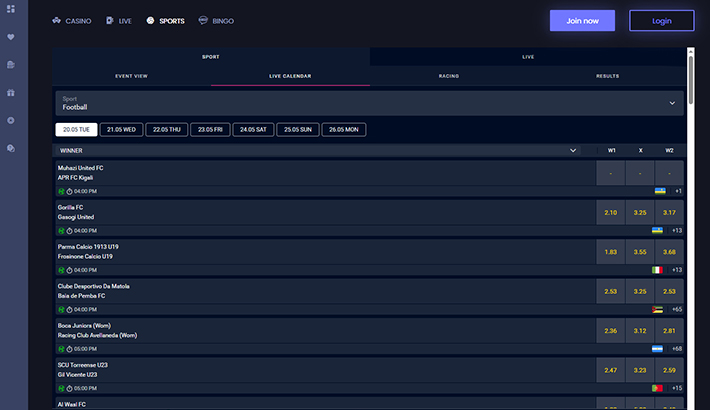Go to Casino section in navigation

(x=72, y=21)
